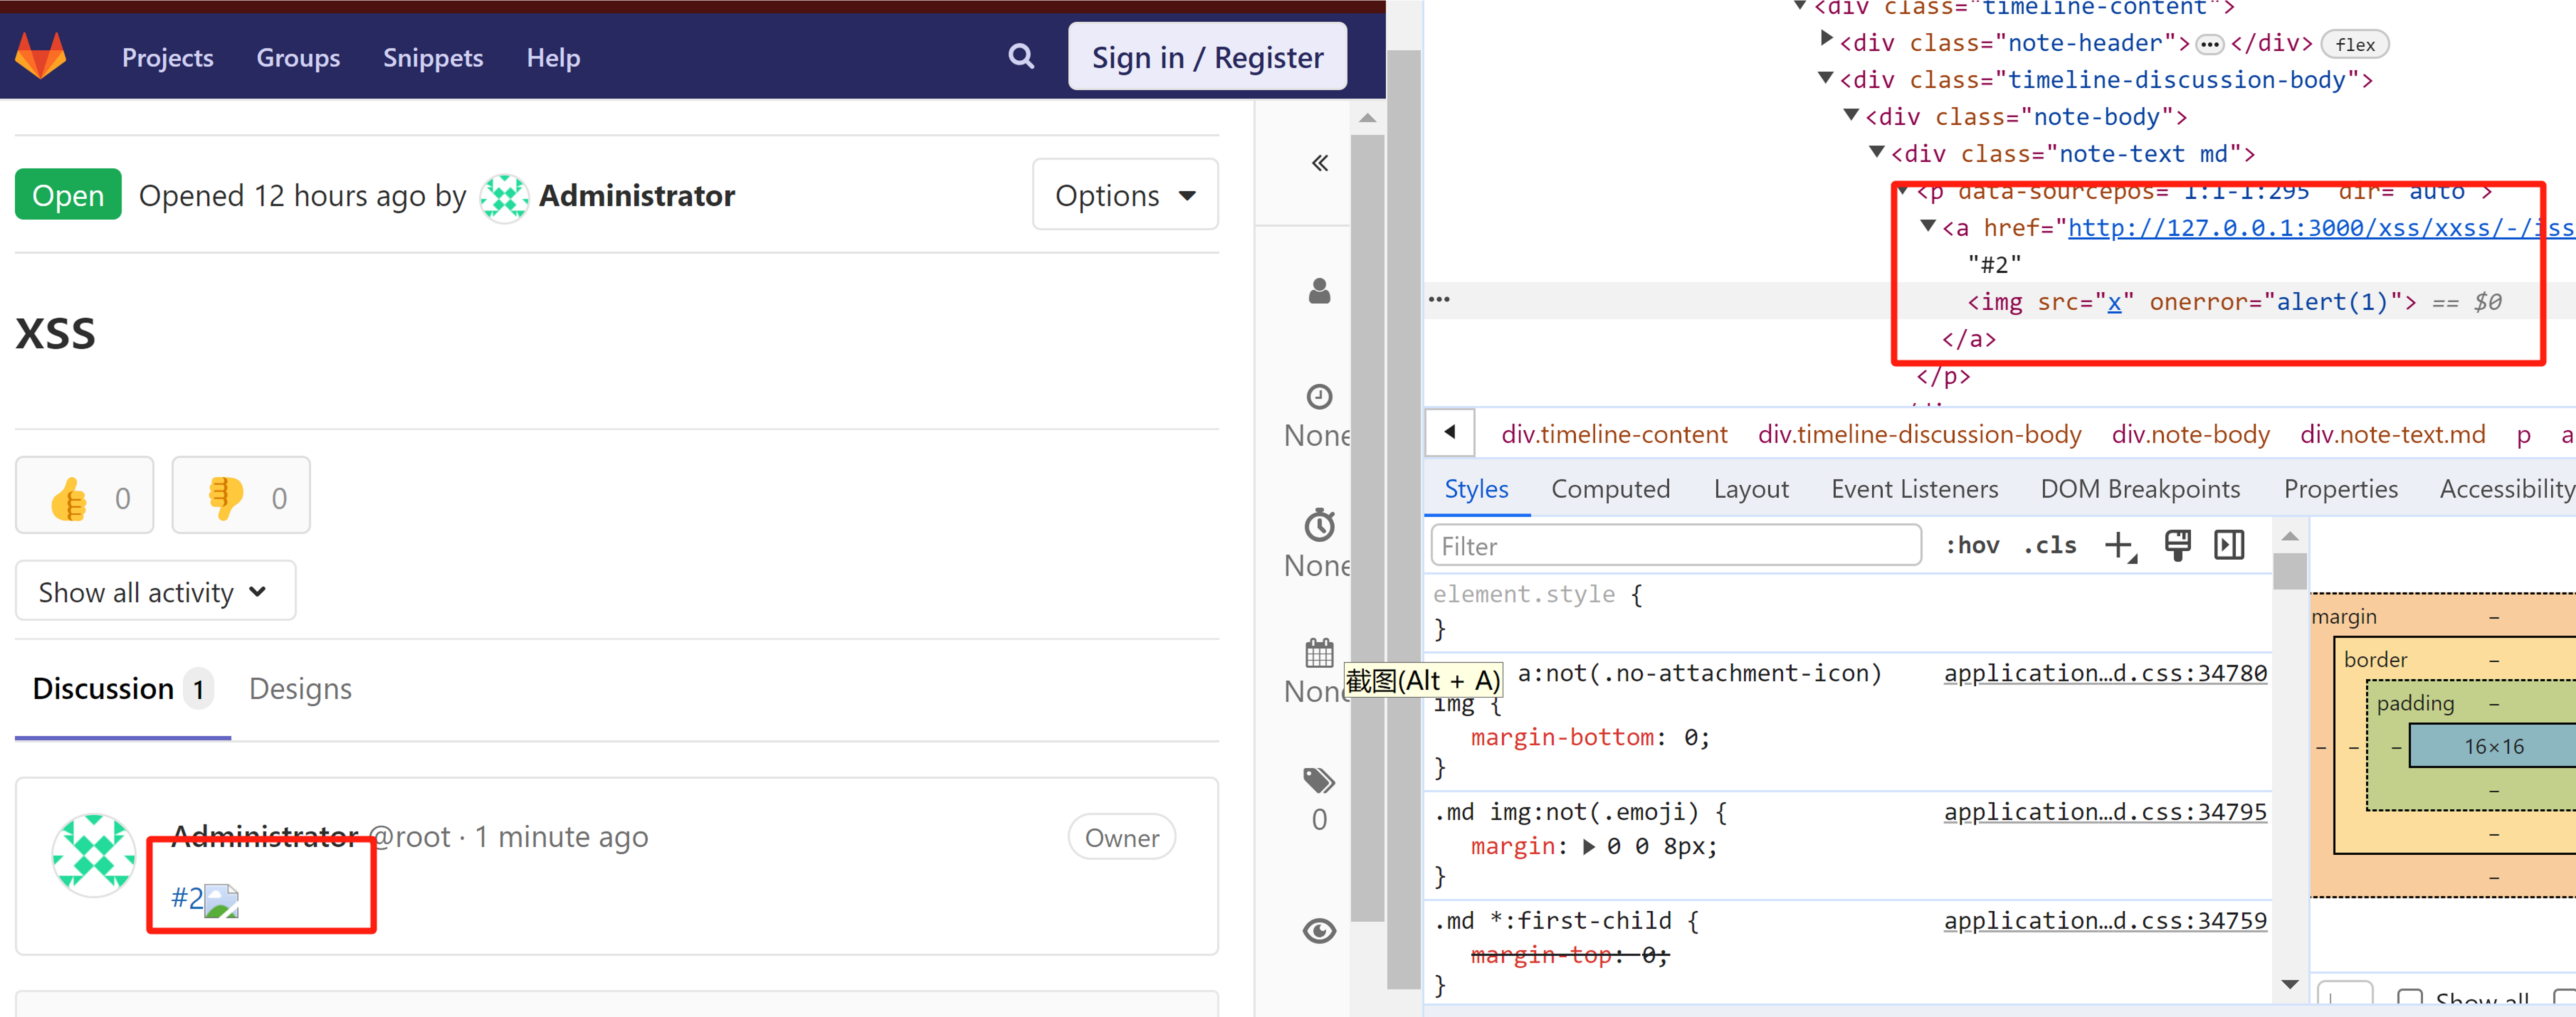Collapse the sidebar with double-chevron icon
The image size is (2576, 1017).
1319,163
